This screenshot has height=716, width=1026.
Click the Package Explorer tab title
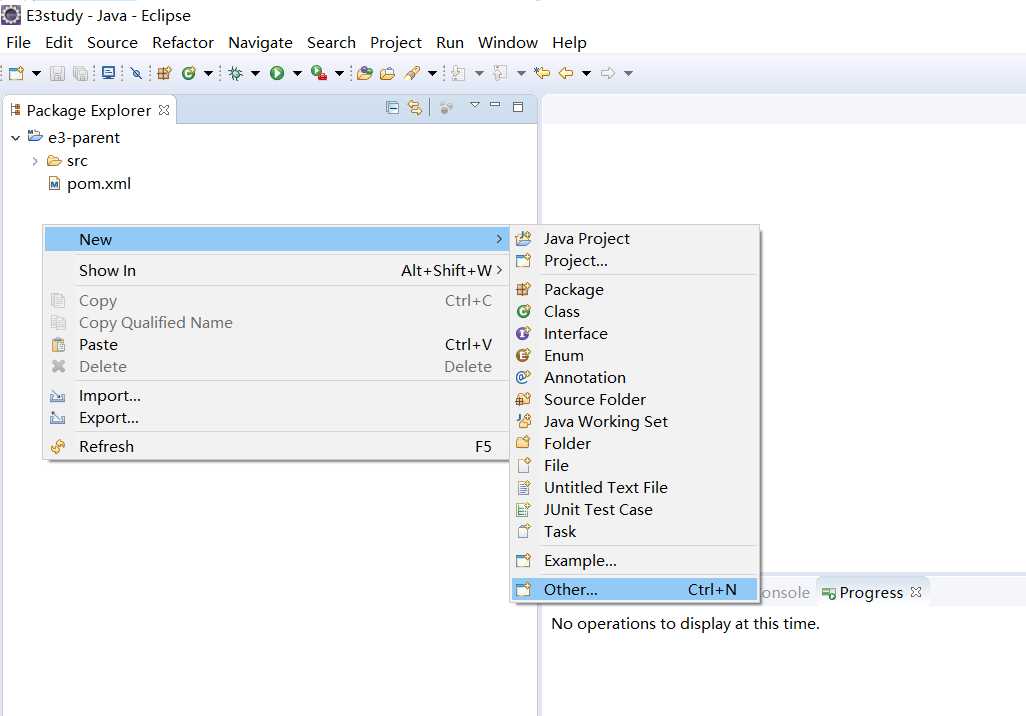(88, 111)
